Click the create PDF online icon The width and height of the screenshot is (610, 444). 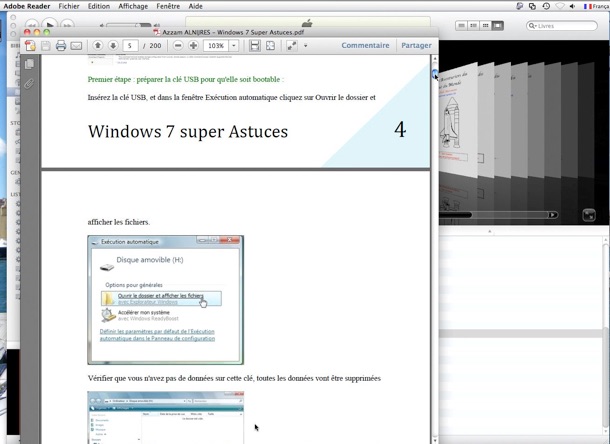pyautogui.click(x=30, y=46)
